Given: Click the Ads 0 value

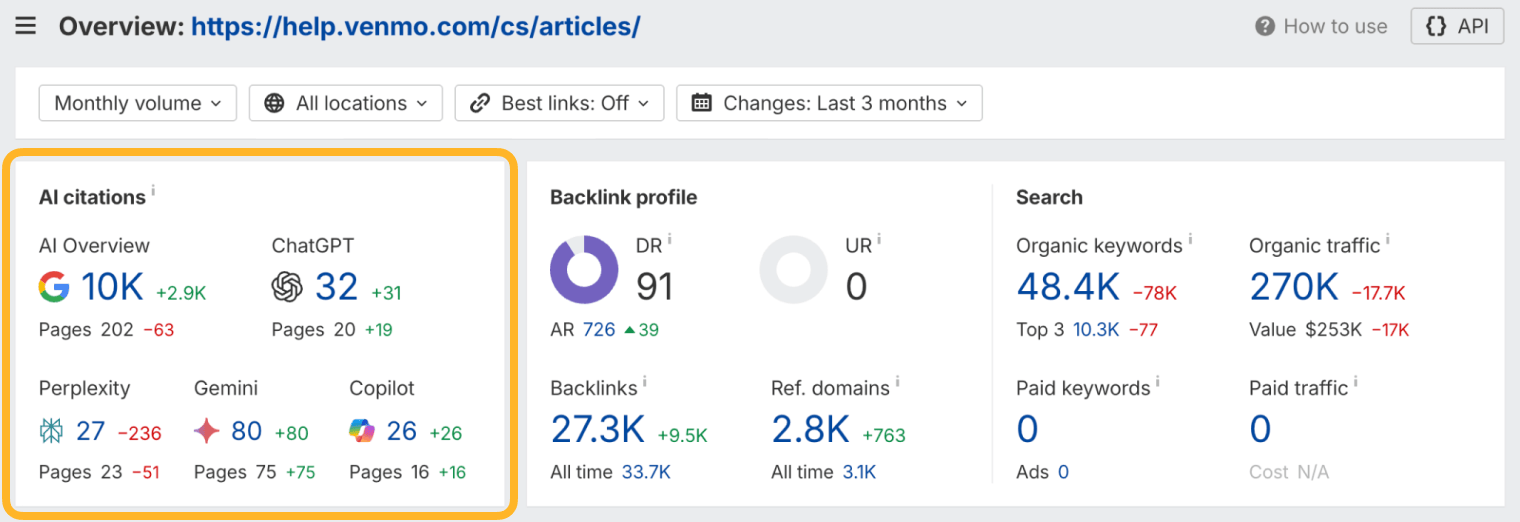Looking at the screenshot, I should point(1063,472).
